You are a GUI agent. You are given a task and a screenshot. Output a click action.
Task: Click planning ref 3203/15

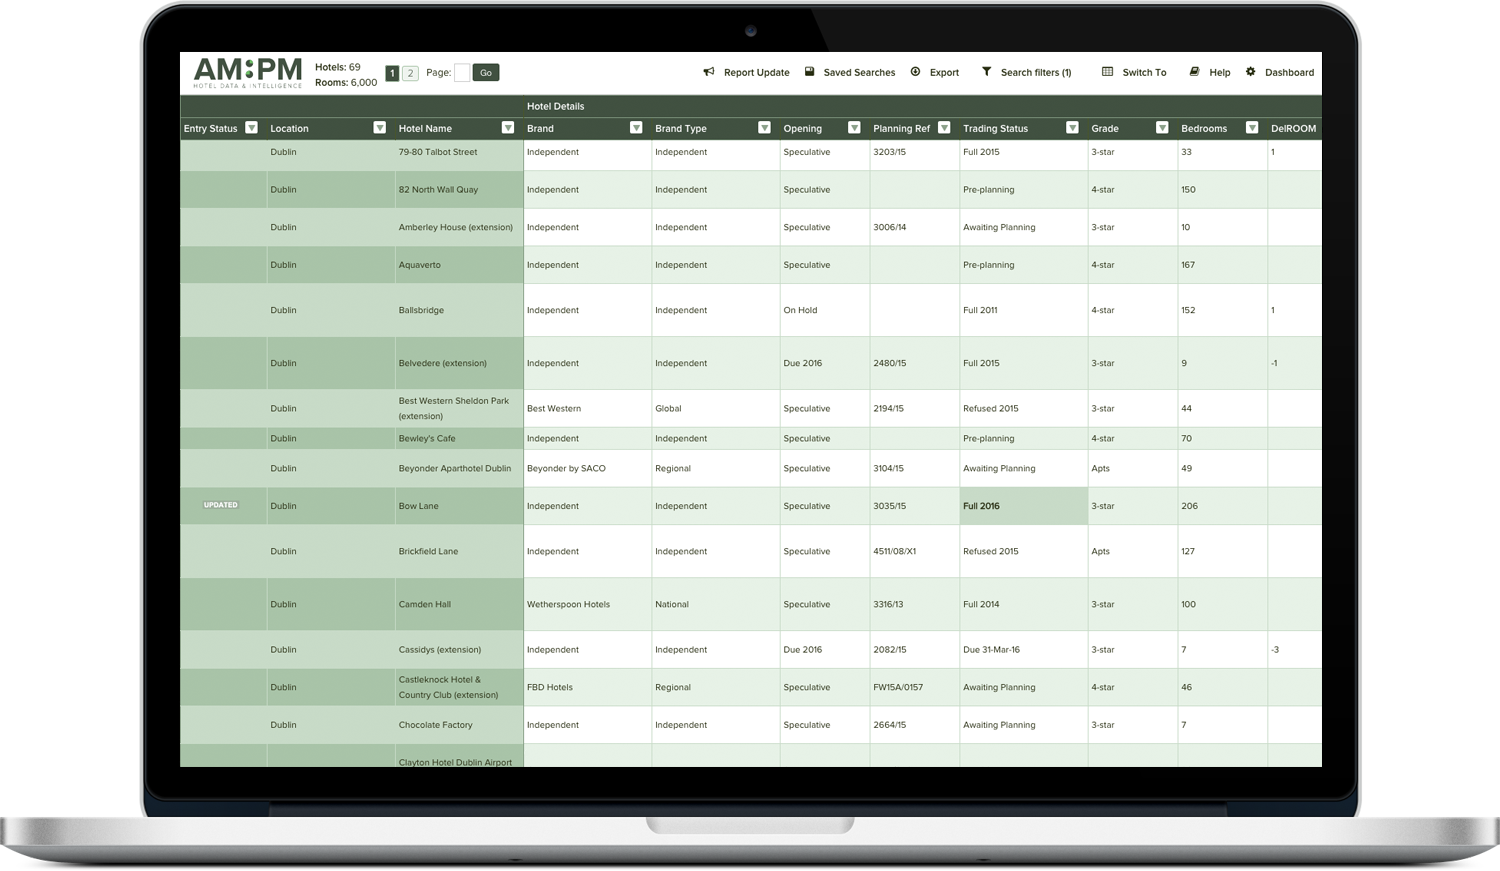(889, 152)
